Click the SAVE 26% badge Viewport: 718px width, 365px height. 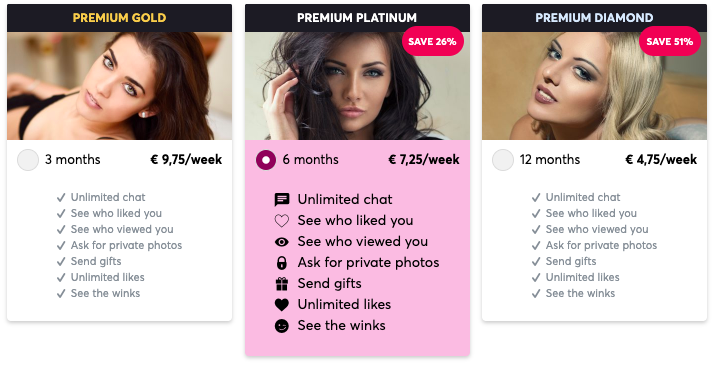[x=433, y=41]
